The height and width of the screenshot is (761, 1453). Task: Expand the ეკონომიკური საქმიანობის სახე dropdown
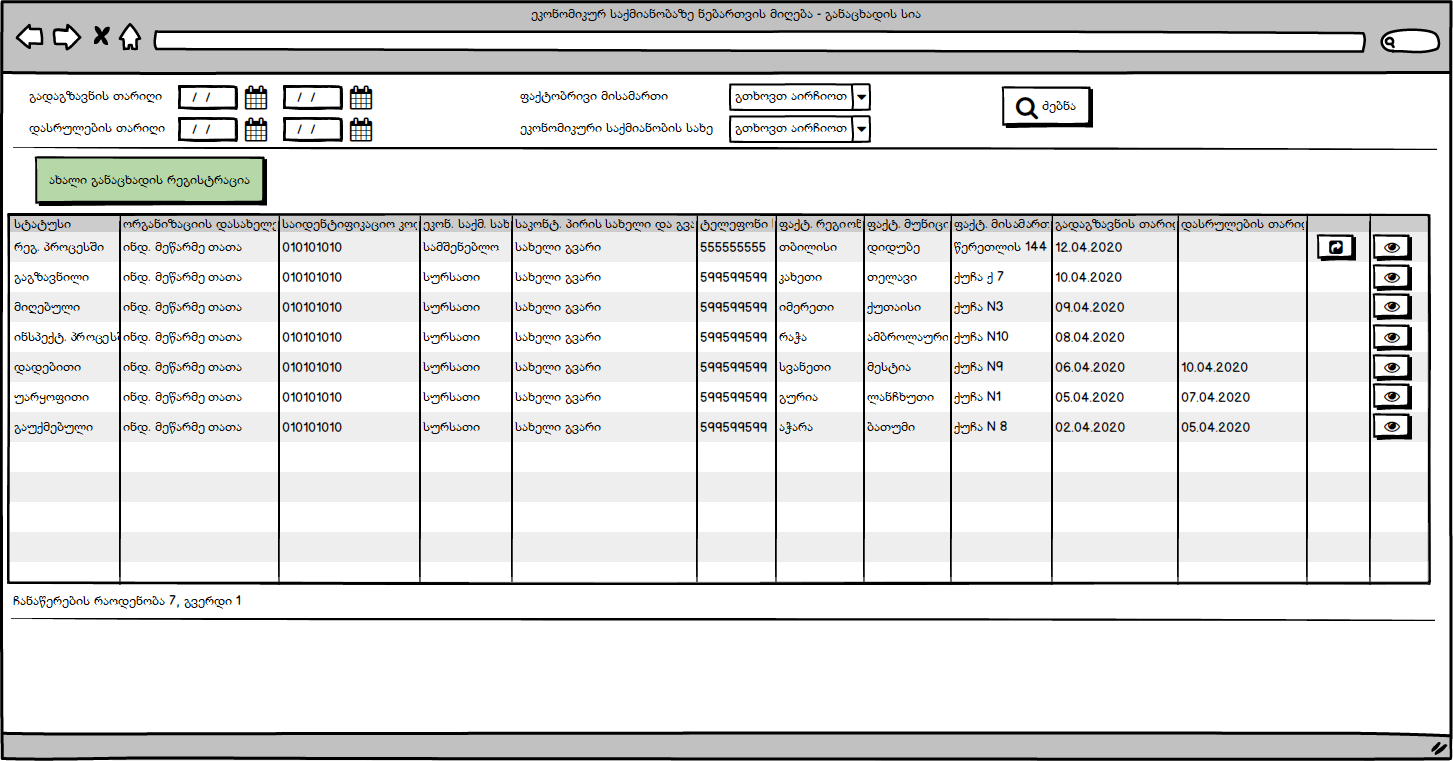861,129
